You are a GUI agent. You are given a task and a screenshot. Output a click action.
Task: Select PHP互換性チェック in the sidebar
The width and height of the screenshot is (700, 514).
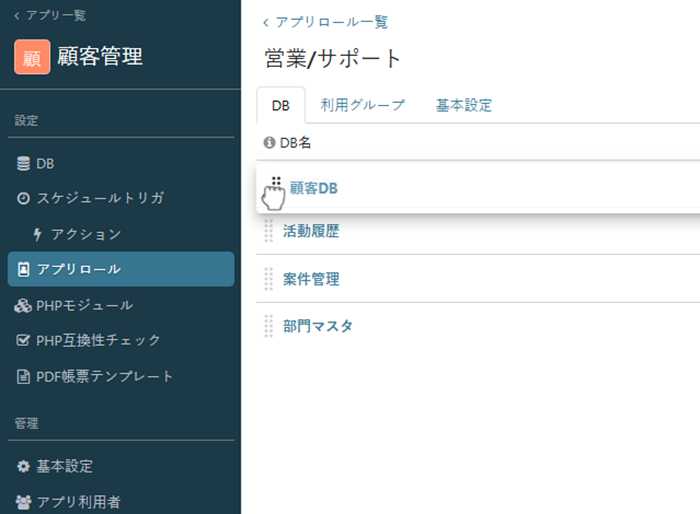pyautogui.click(x=98, y=340)
